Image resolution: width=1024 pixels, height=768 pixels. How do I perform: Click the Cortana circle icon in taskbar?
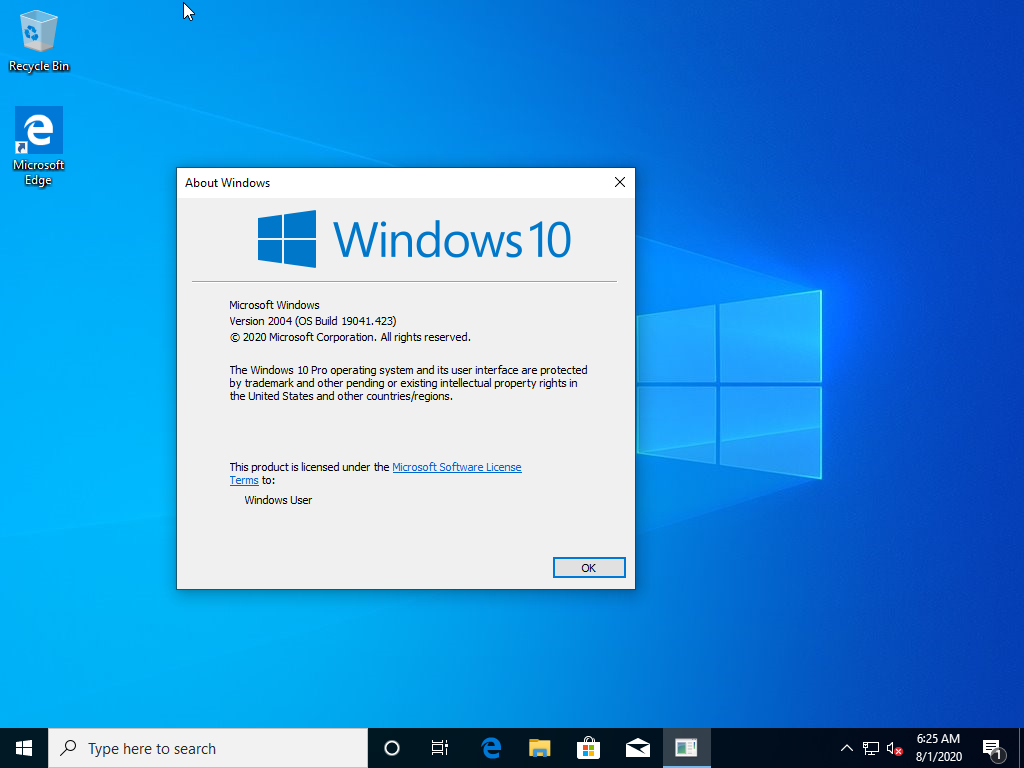pyautogui.click(x=392, y=748)
